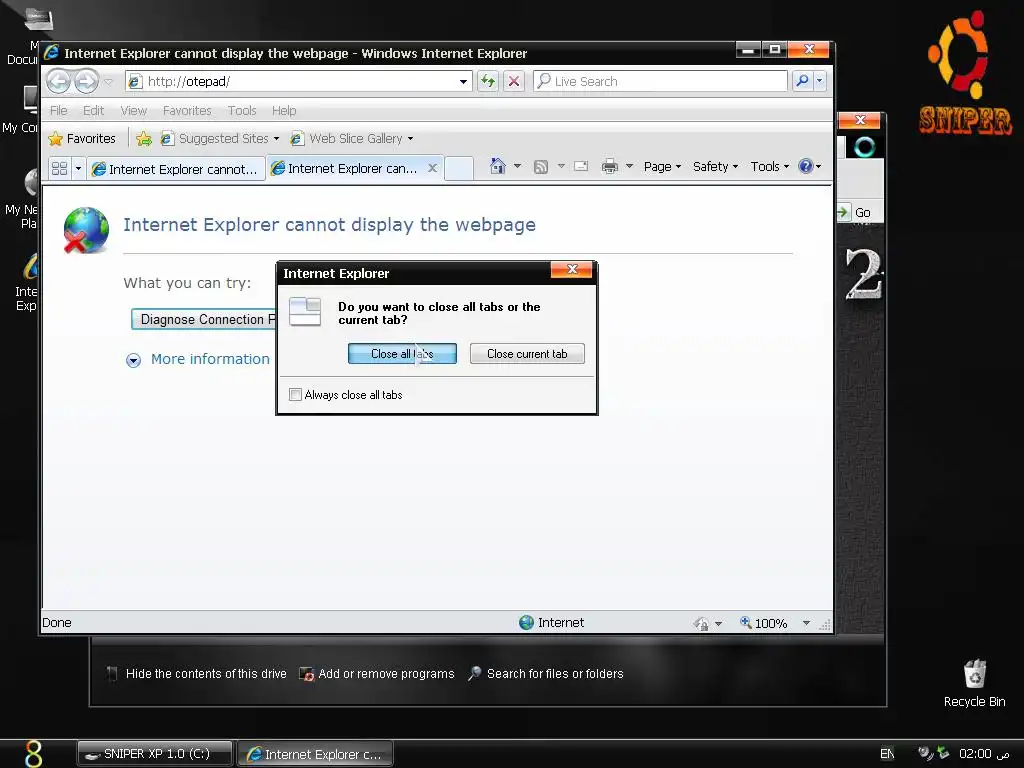Expand the address bar history dropdown
The image size is (1024, 768).
463,82
